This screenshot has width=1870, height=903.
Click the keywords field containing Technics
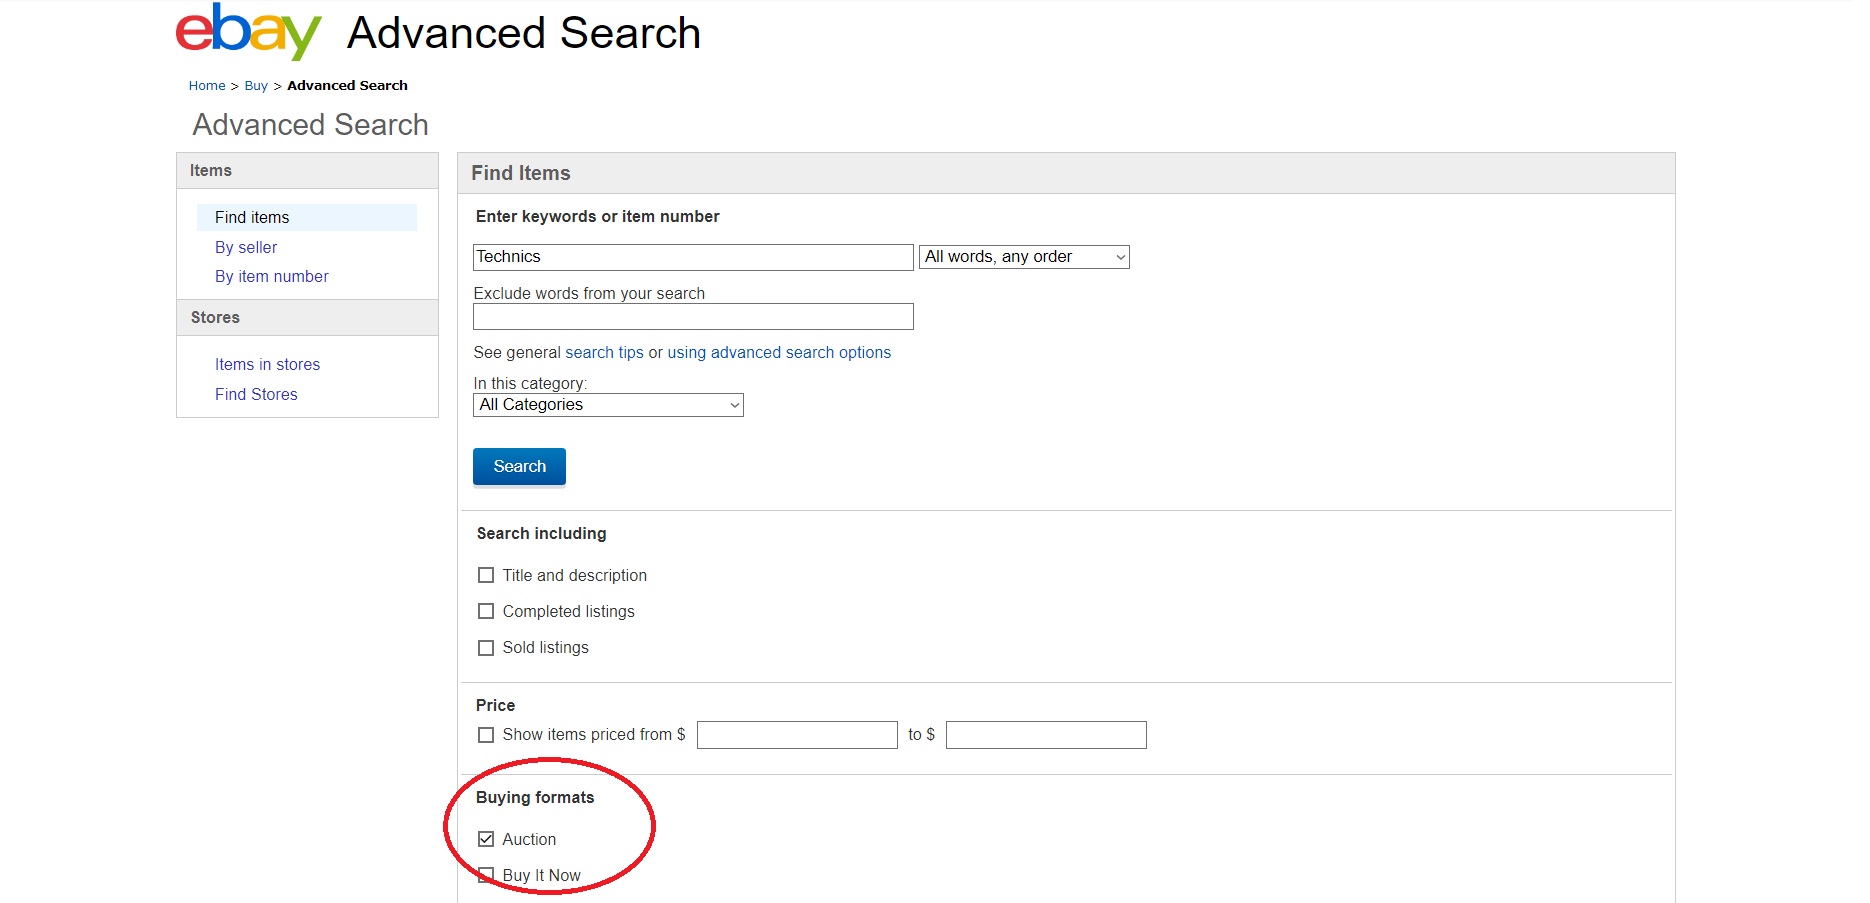(692, 257)
